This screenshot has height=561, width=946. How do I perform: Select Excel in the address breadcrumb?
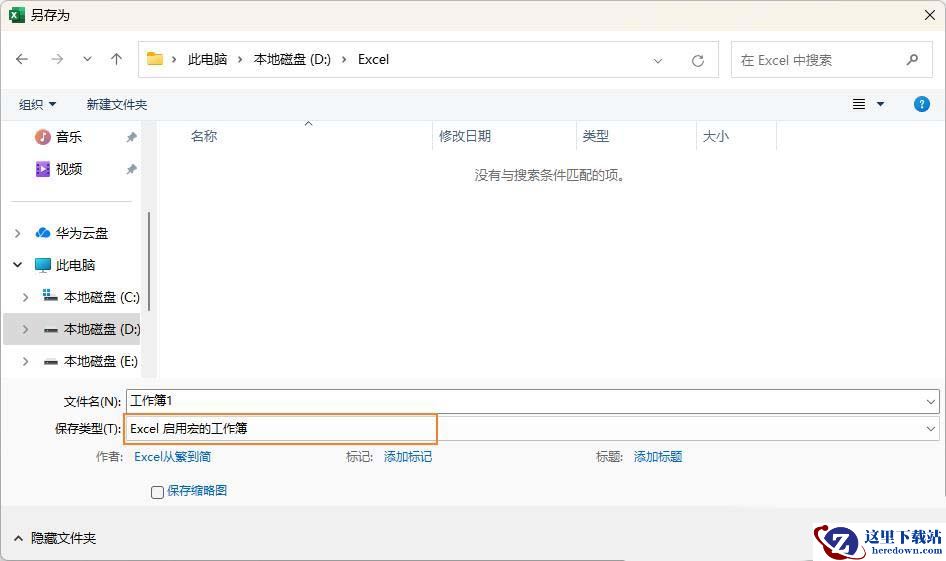point(373,59)
